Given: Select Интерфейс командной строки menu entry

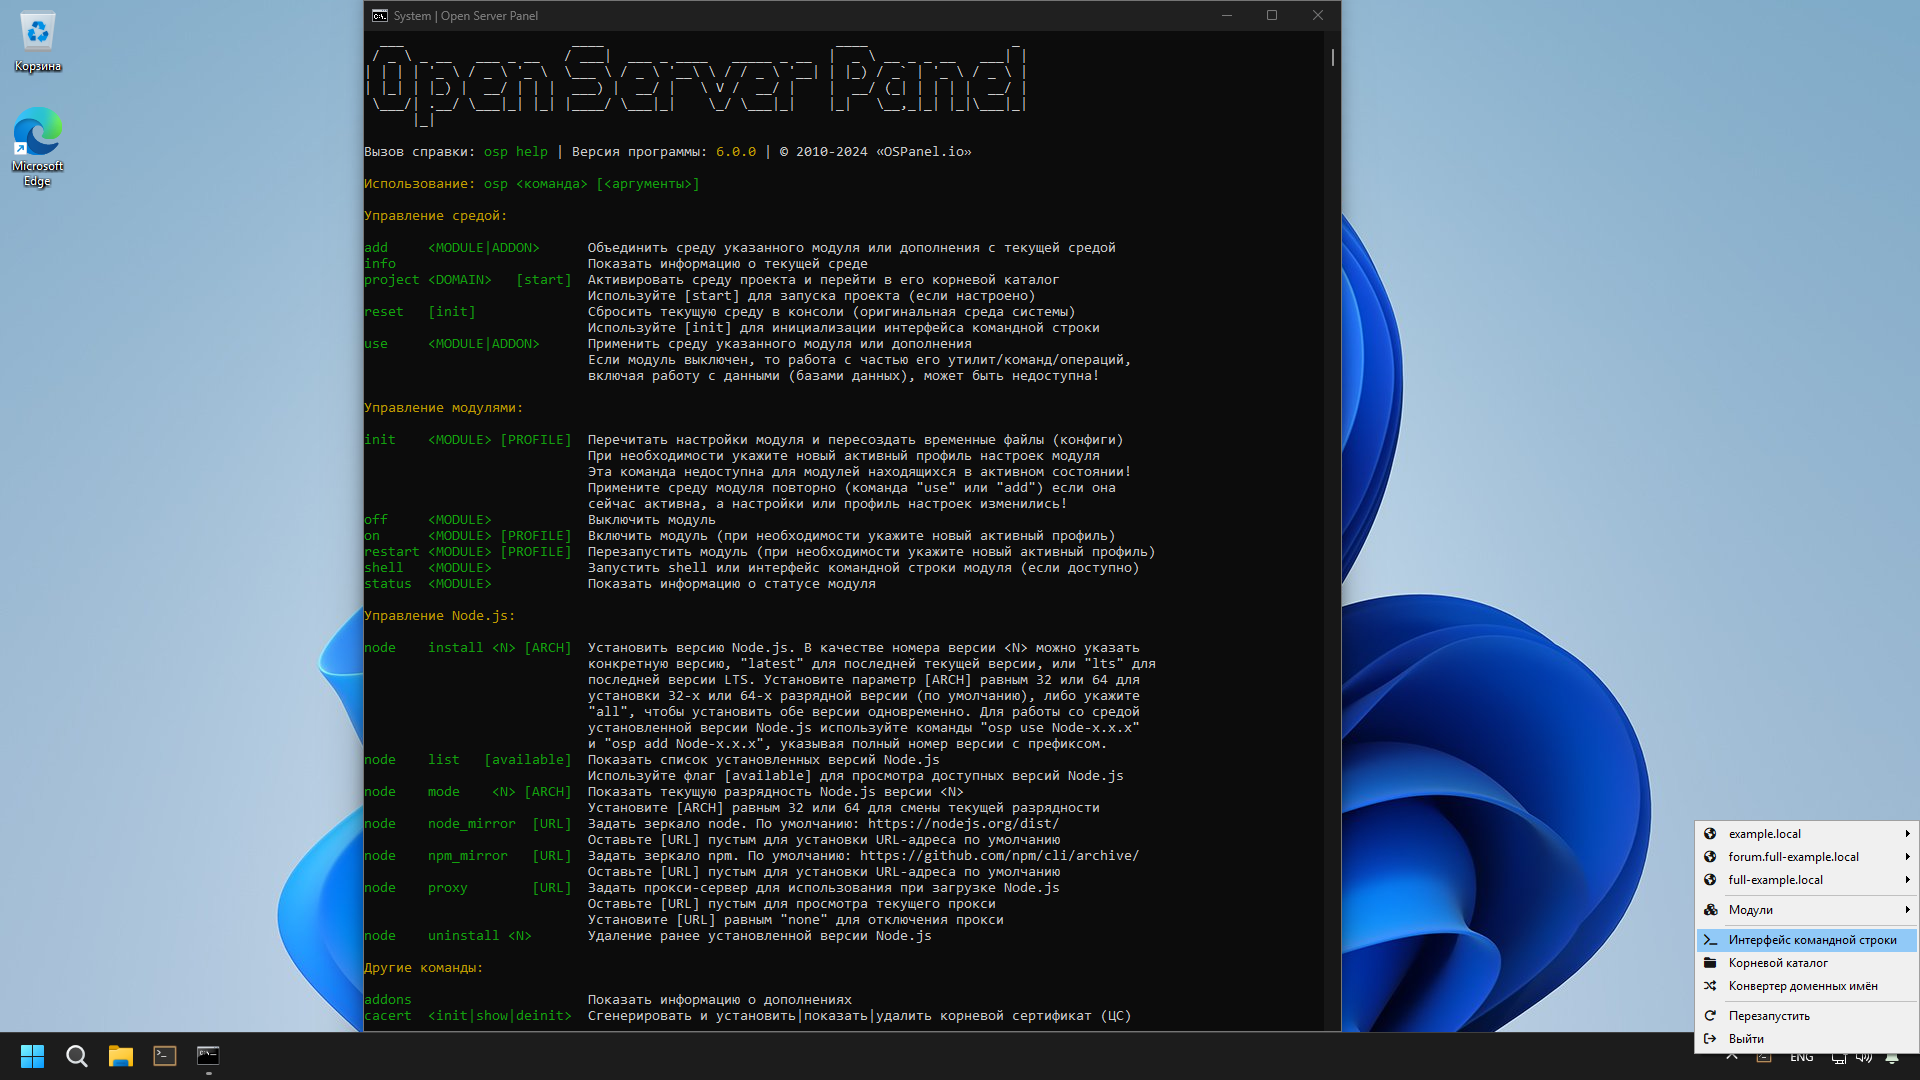Looking at the screenshot, I should (x=1812, y=940).
